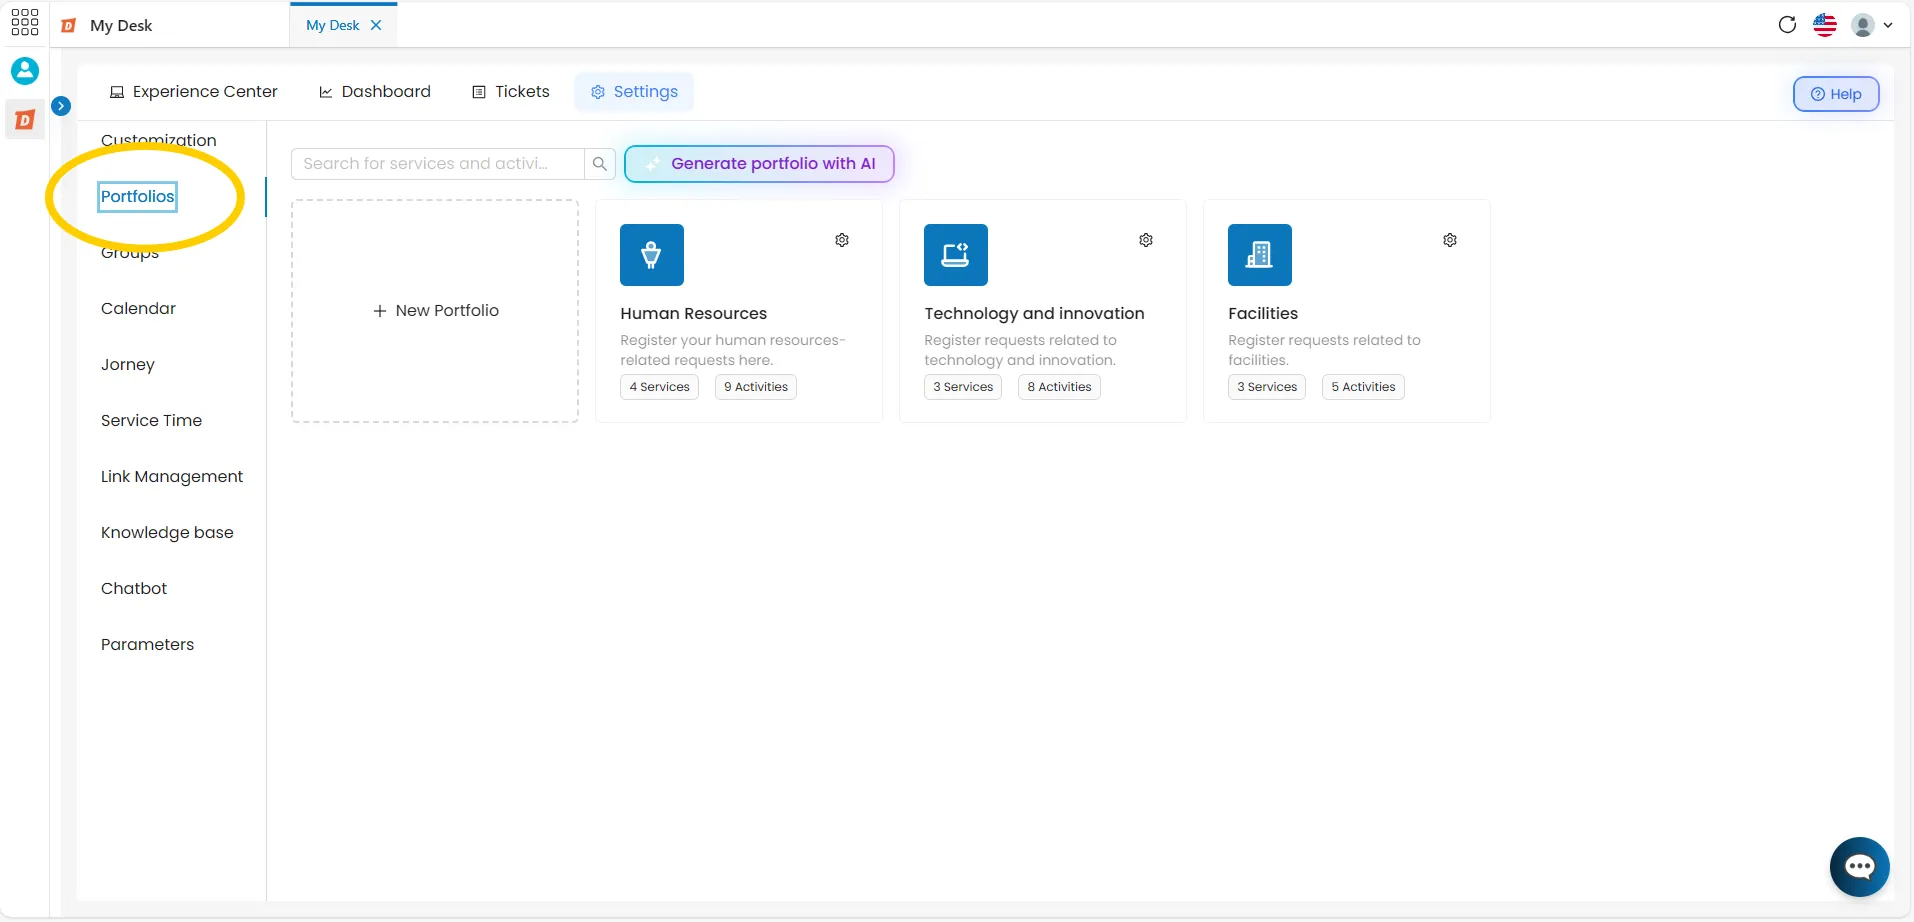Click Technology 8 Activities badge

pyautogui.click(x=1059, y=387)
